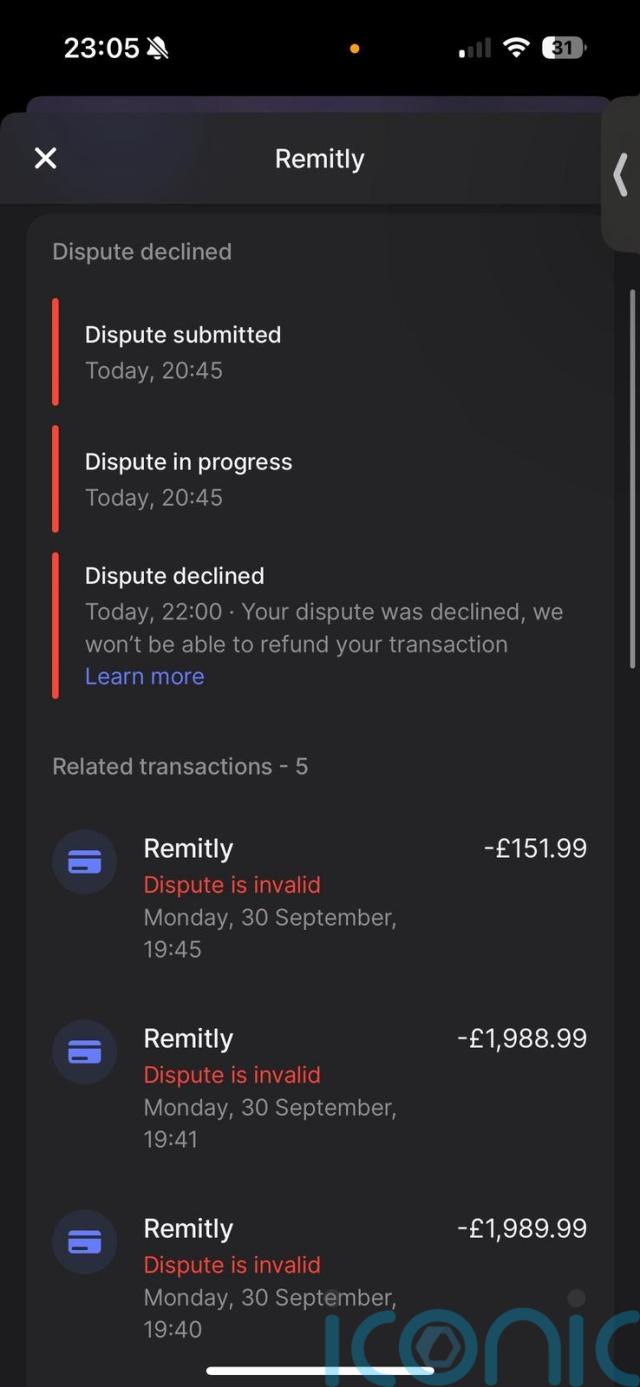Click the vertical scrollbar on the right
640x1387 pixels.
[632, 478]
